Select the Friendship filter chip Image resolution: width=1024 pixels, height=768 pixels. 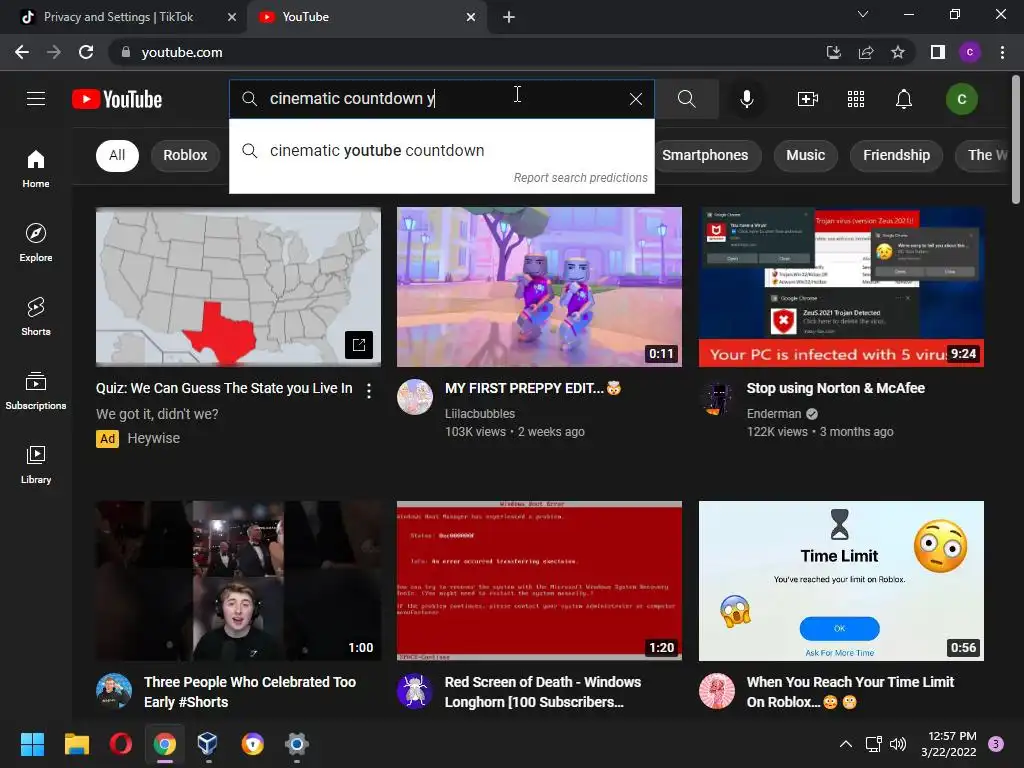(896, 155)
